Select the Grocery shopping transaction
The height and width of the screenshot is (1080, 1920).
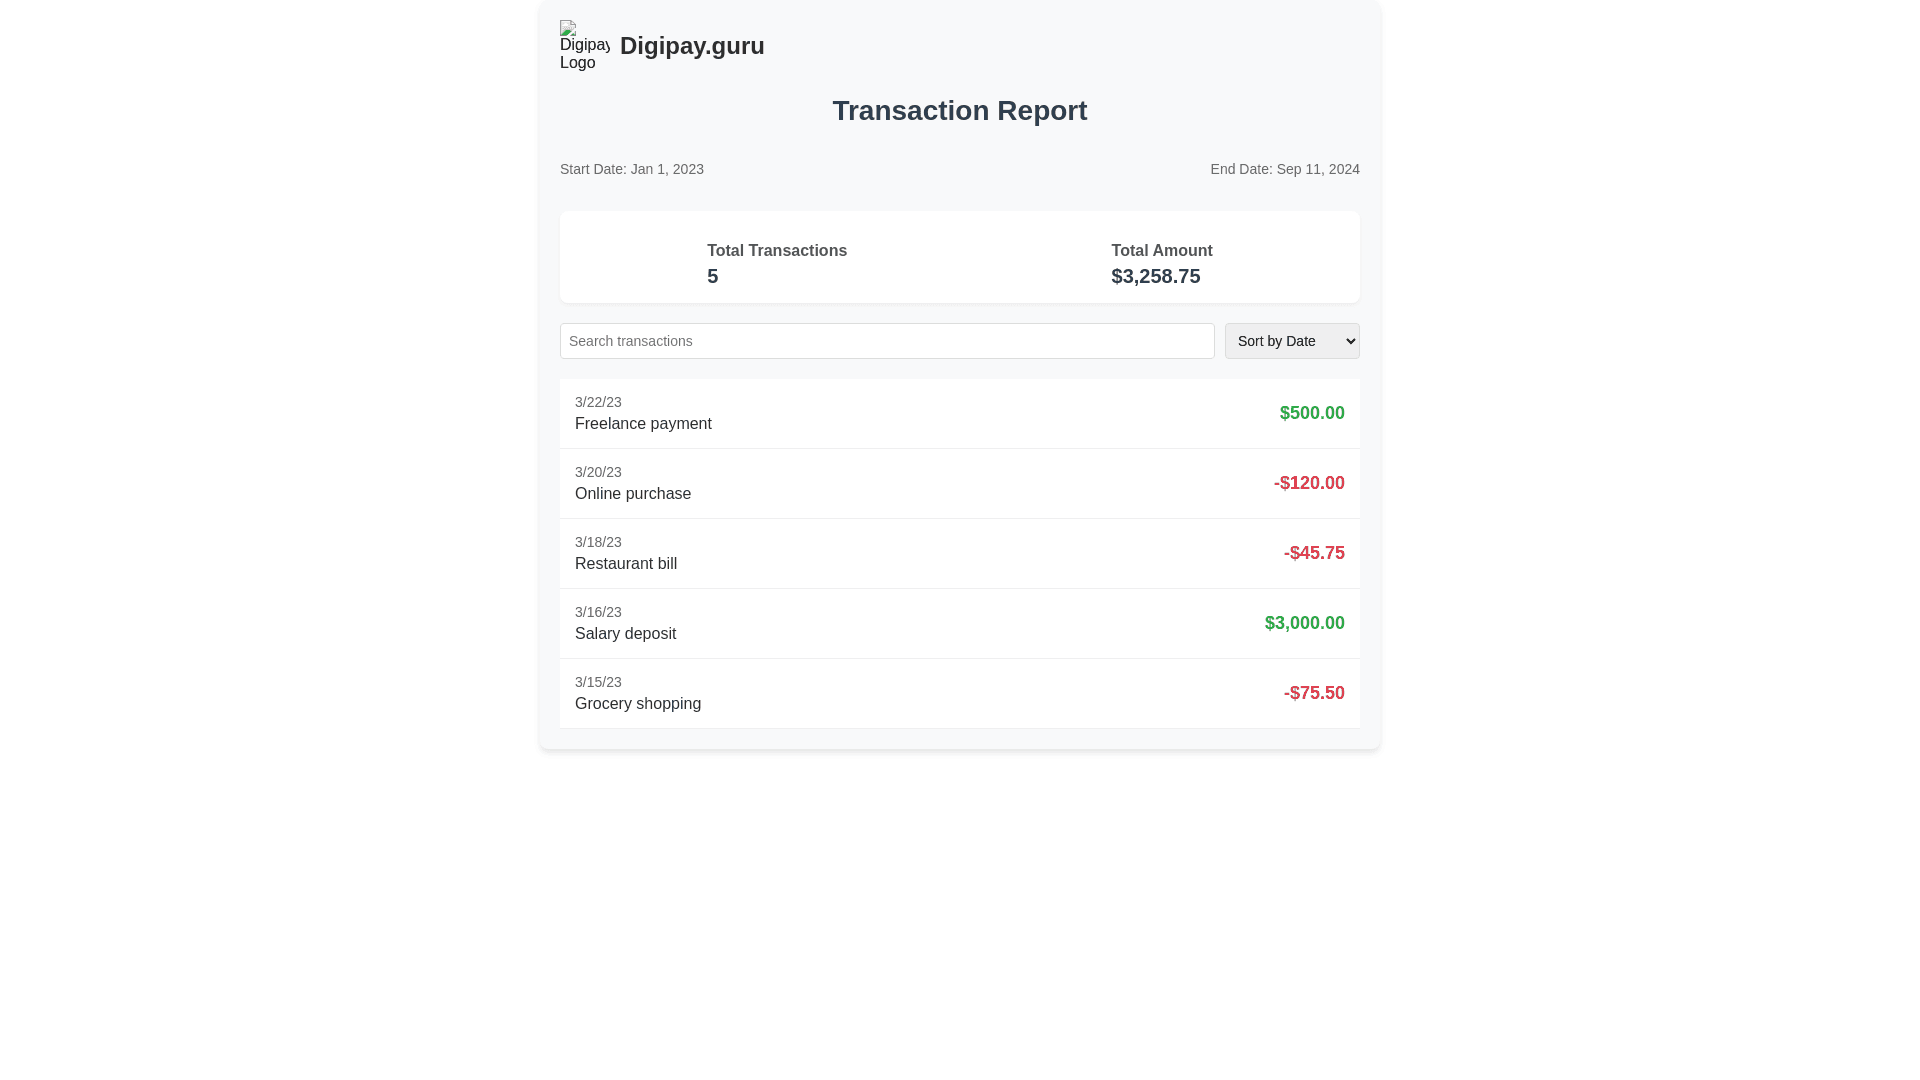coord(638,704)
